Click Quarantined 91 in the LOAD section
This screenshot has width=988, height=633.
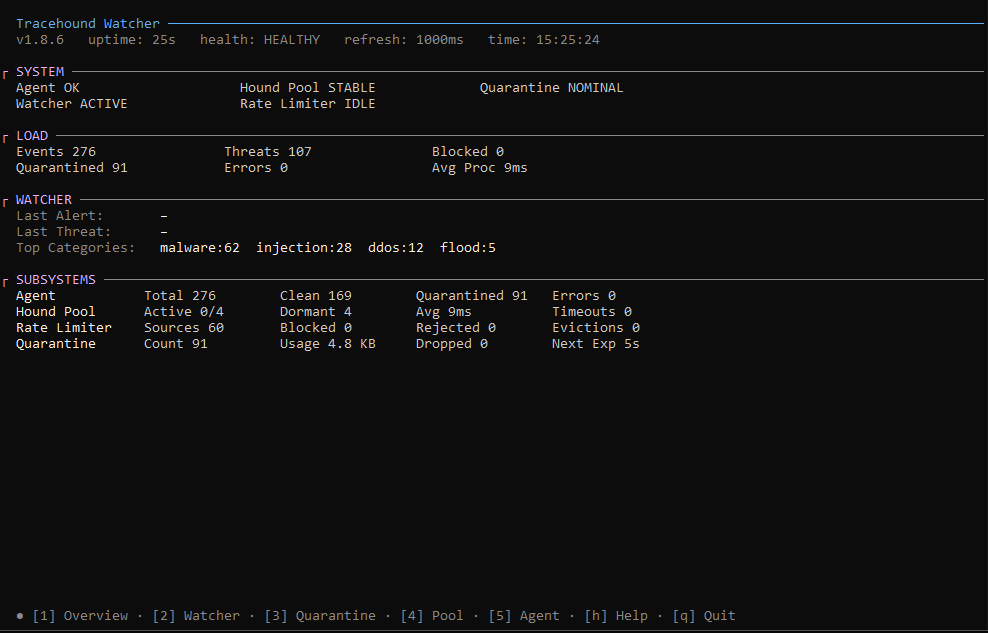coord(72,168)
